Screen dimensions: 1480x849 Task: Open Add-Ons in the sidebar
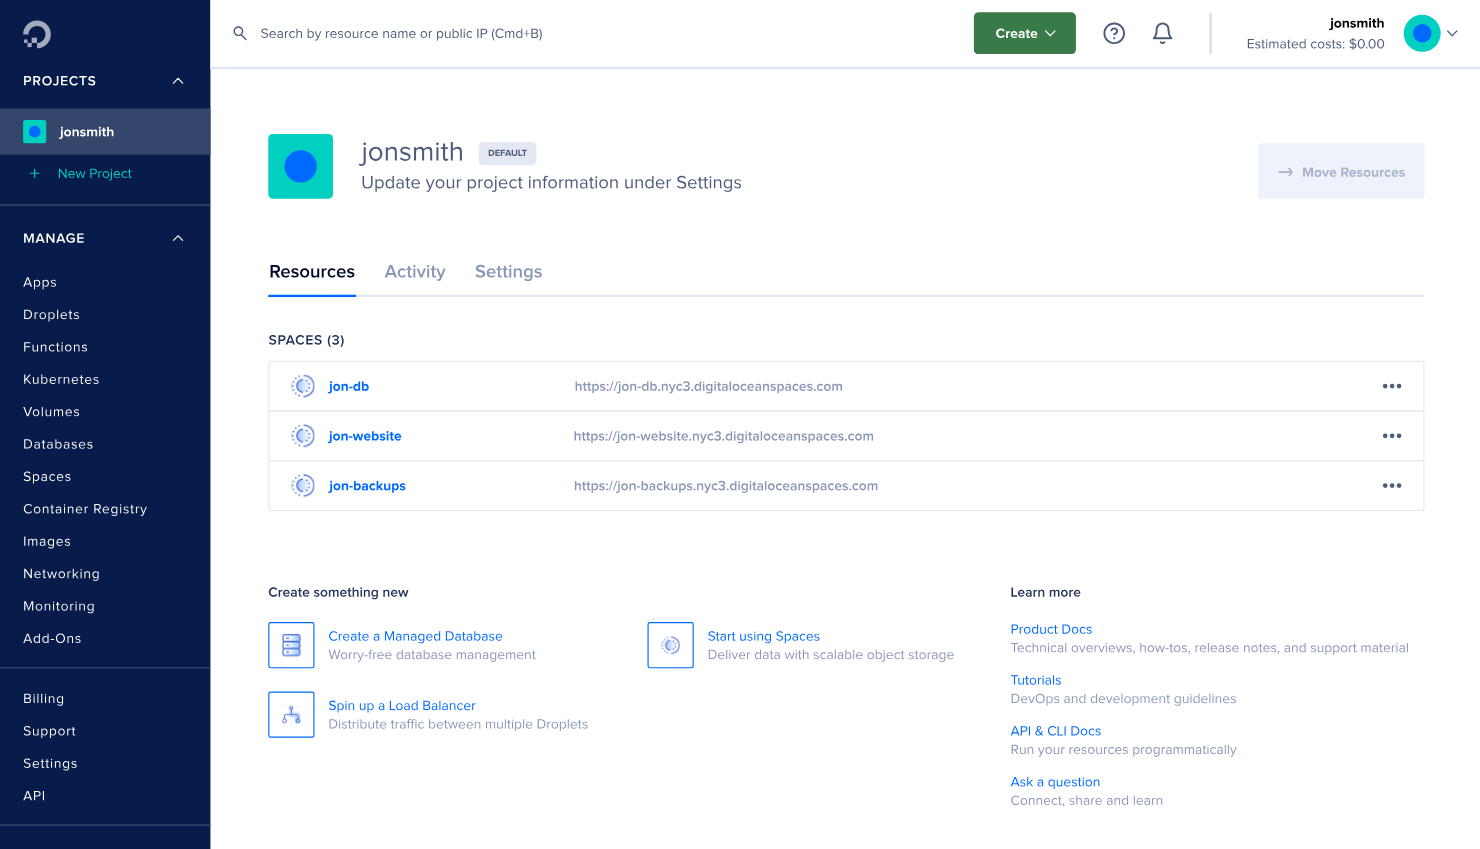tap(52, 639)
